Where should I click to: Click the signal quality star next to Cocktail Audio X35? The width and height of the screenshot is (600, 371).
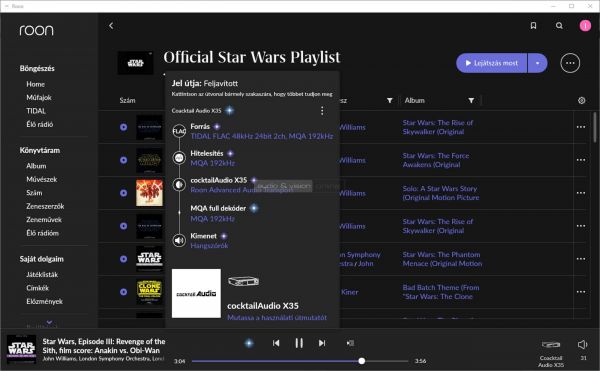[x=229, y=111]
